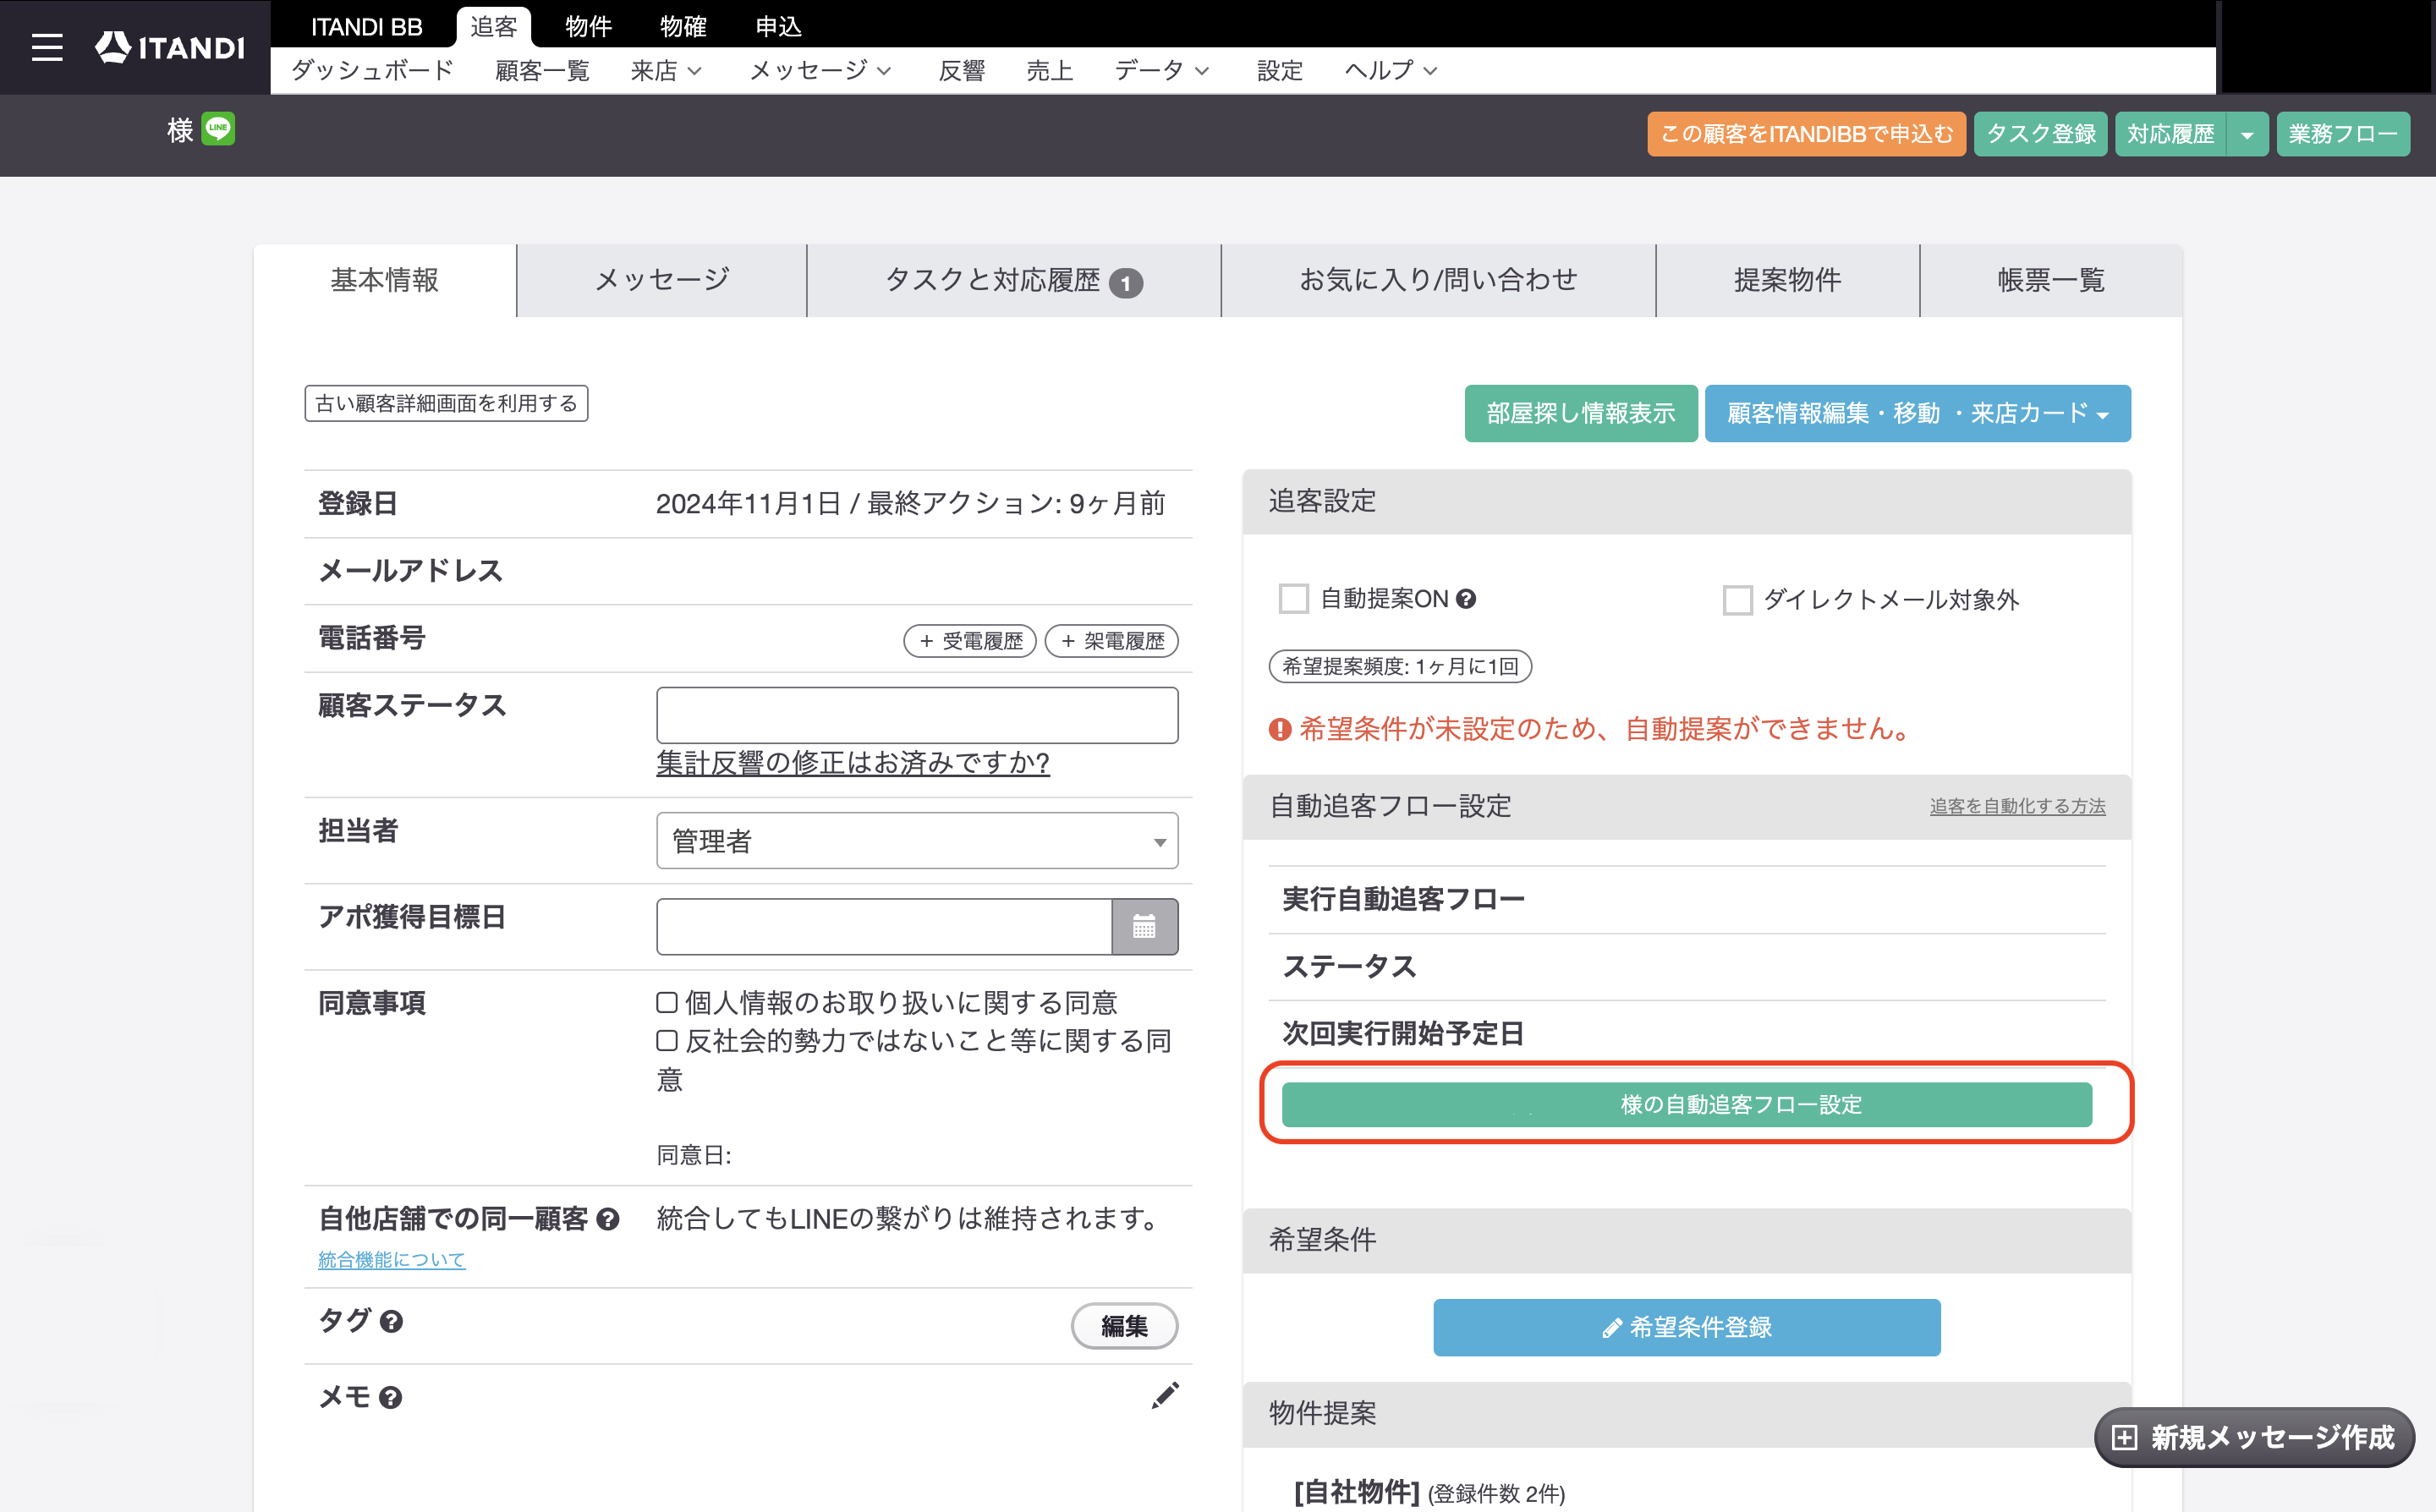Image resolution: width=2436 pixels, height=1512 pixels.
Task: Open 顧客一覧 in the navigation
Action: pyautogui.click(x=542, y=71)
